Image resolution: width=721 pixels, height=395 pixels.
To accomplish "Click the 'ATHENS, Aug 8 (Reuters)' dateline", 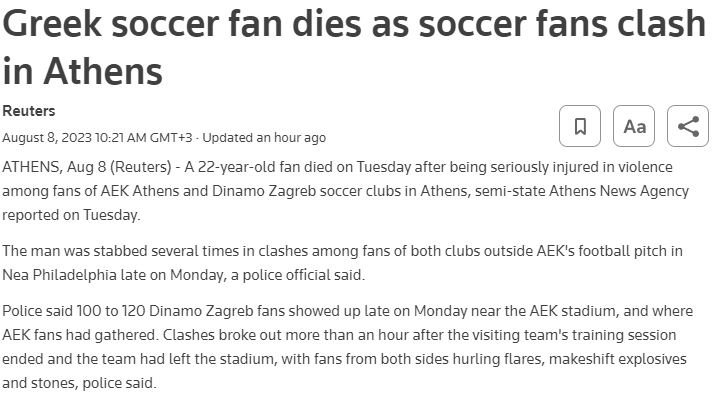I will (x=87, y=166).
